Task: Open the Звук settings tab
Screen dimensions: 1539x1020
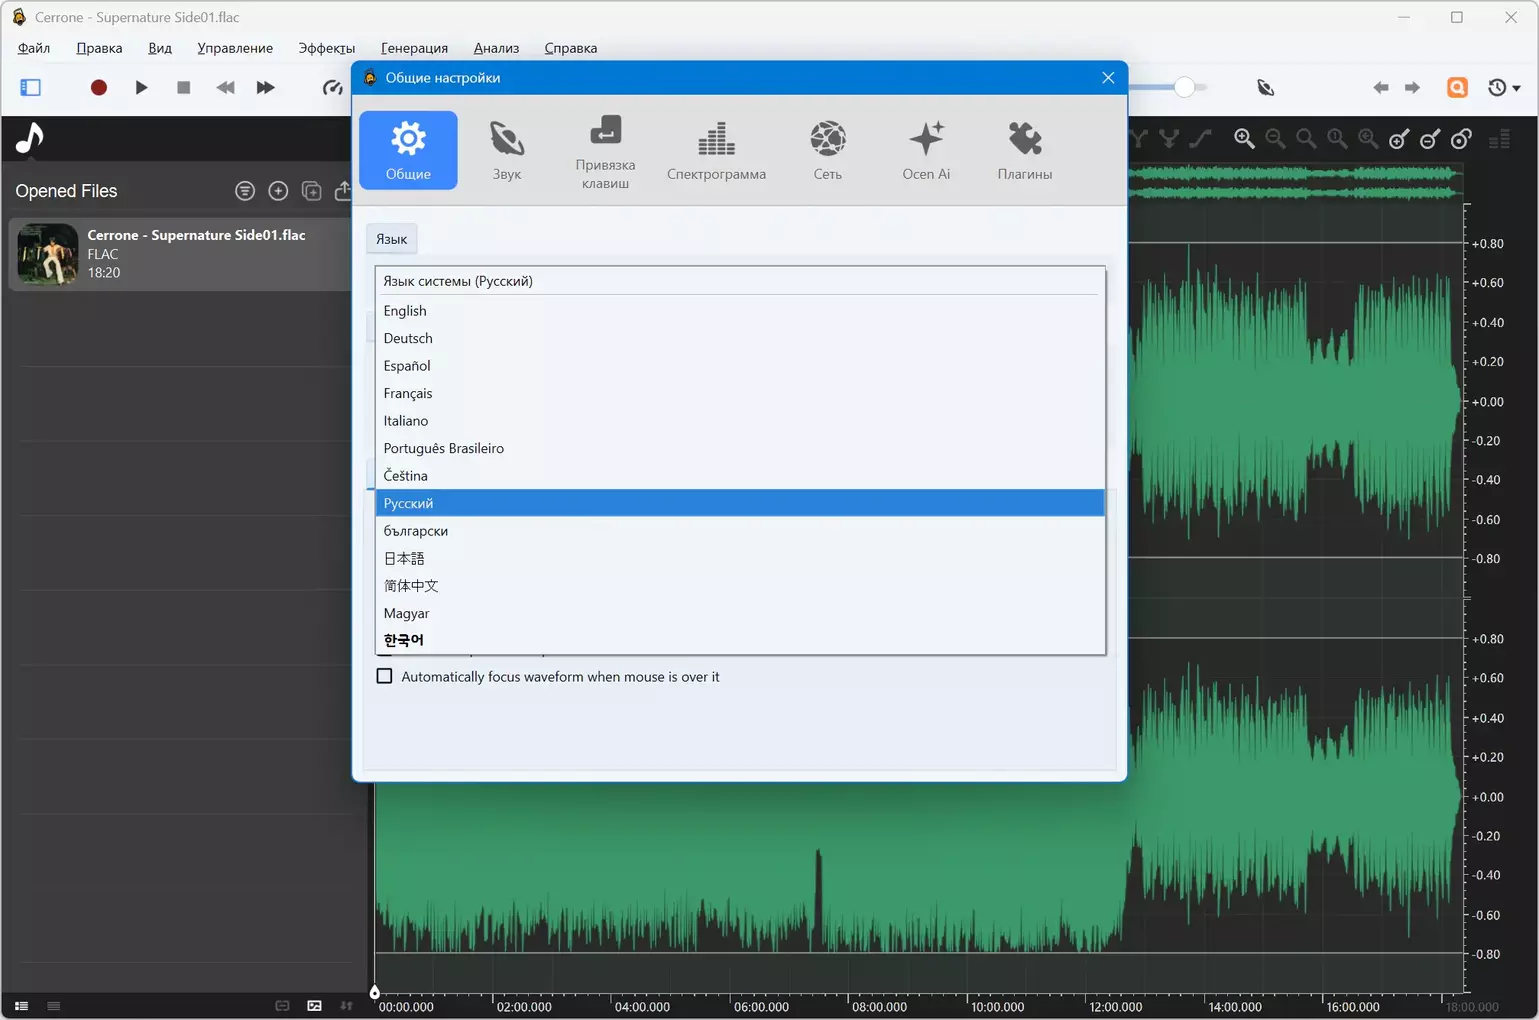Action: coord(507,151)
